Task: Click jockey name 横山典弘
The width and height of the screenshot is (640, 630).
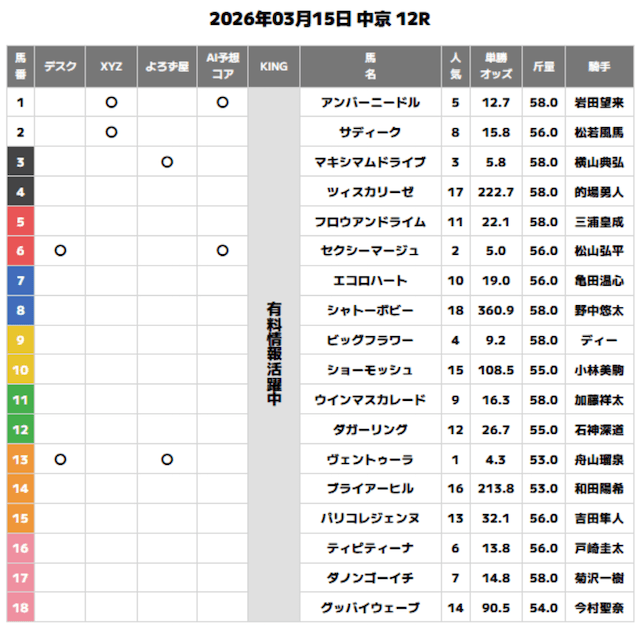Action: (x=599, y=162)
